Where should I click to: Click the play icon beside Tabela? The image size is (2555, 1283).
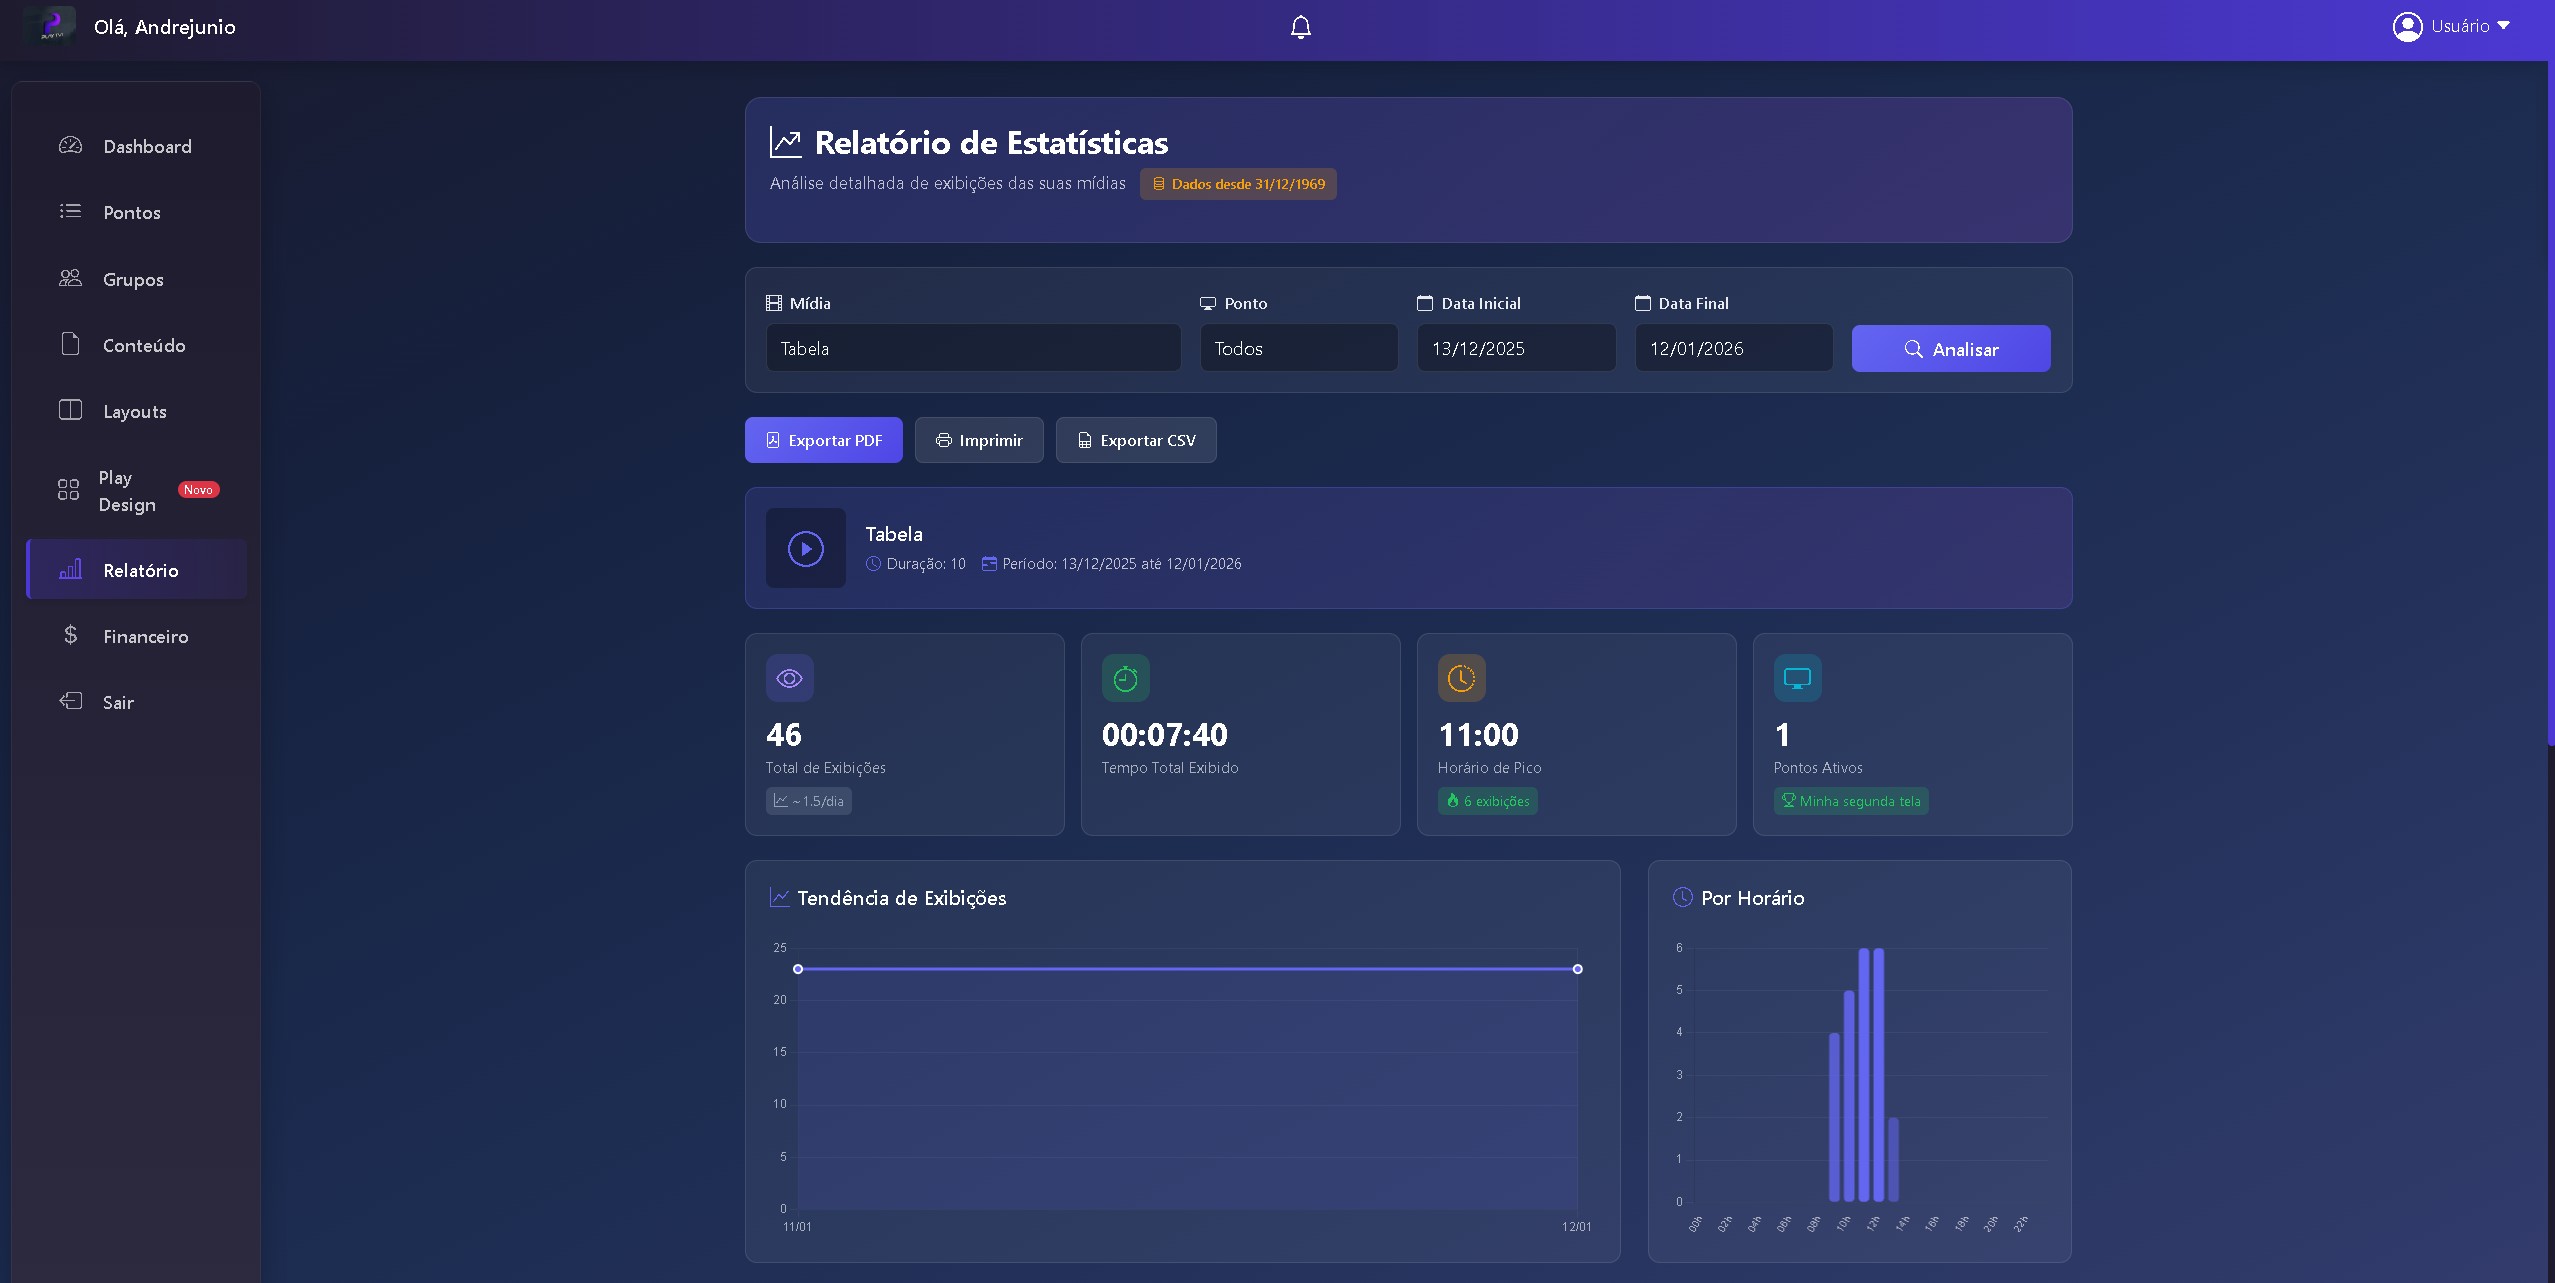coord(805,548)
